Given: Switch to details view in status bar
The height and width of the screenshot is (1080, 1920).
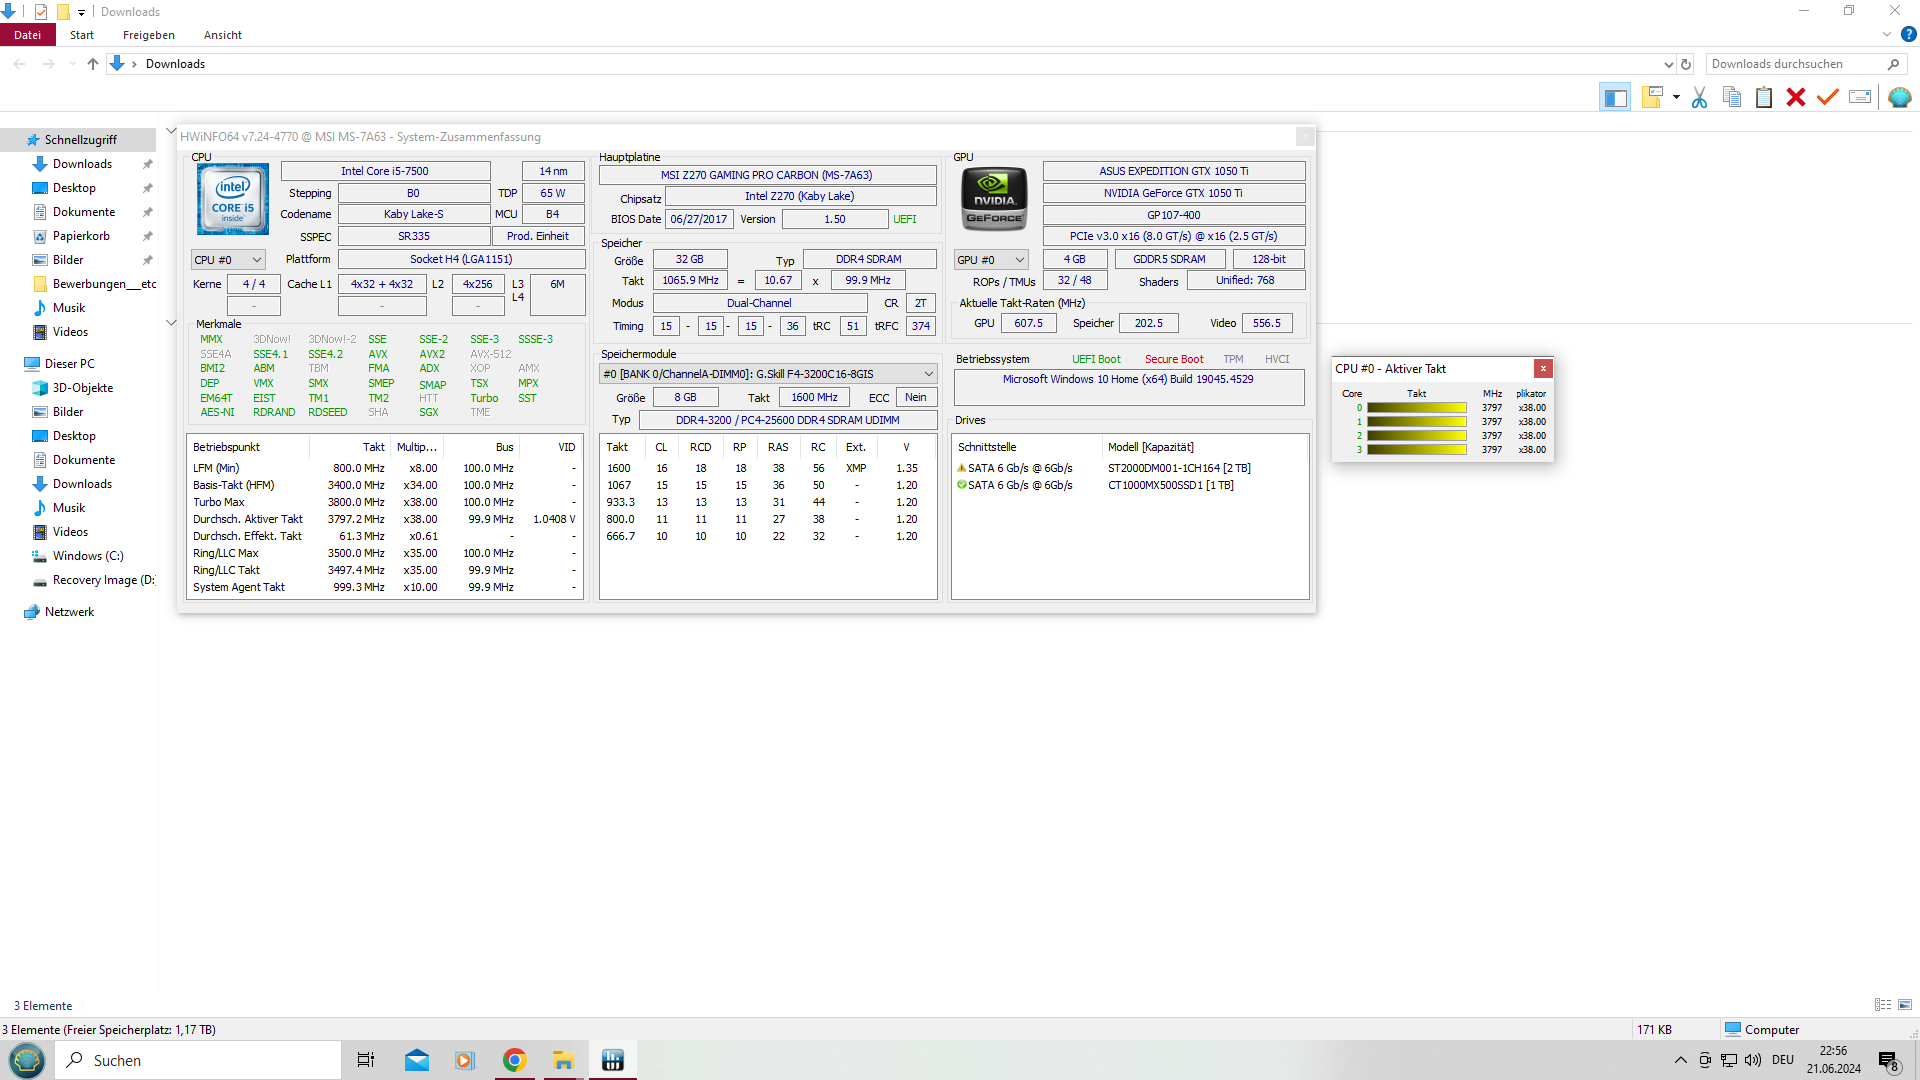Looking at the screenshot, I should [x=1883, y=1004].
